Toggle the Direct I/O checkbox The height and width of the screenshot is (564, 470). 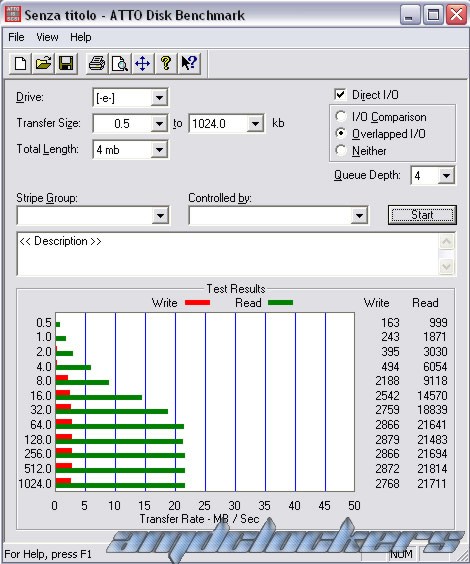coord(340,95)
